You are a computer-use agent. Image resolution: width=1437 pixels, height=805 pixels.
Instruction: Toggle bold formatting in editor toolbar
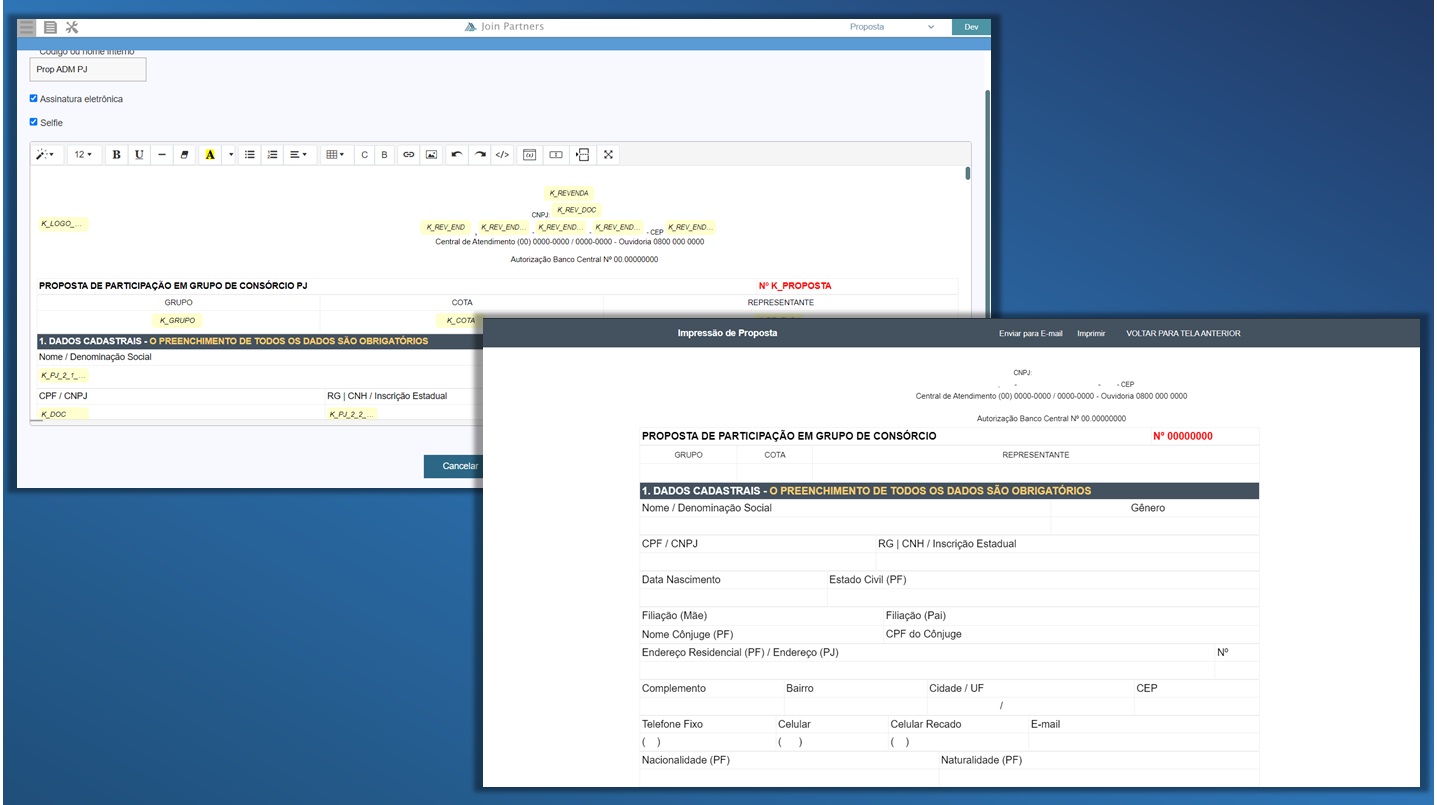pos(116,155)
